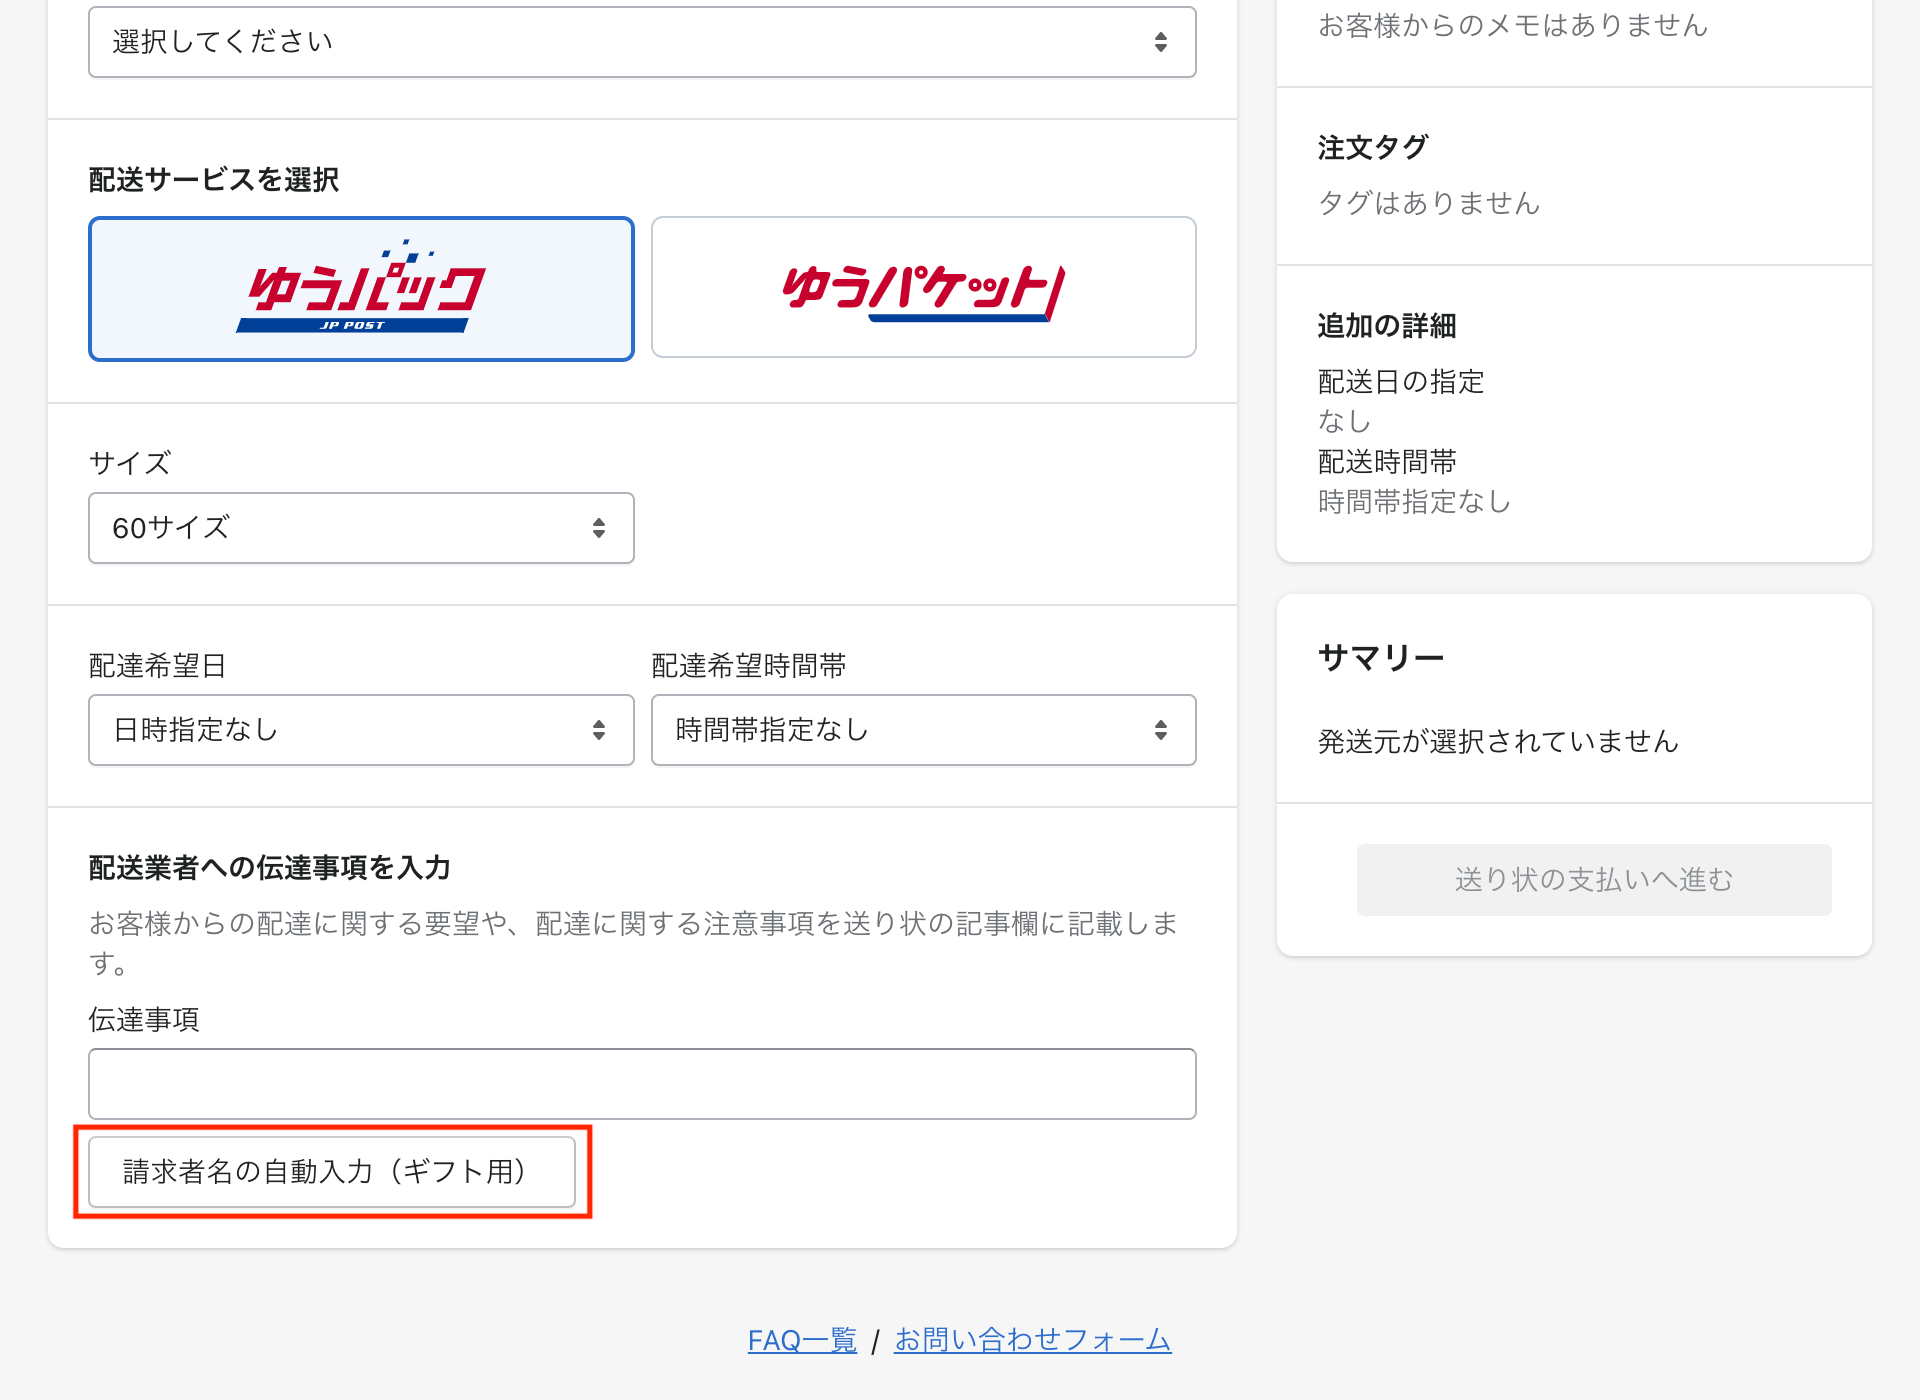Click arrow icon on 選択してください selector
The image size is (1920, 1400).
point(1161,42)
